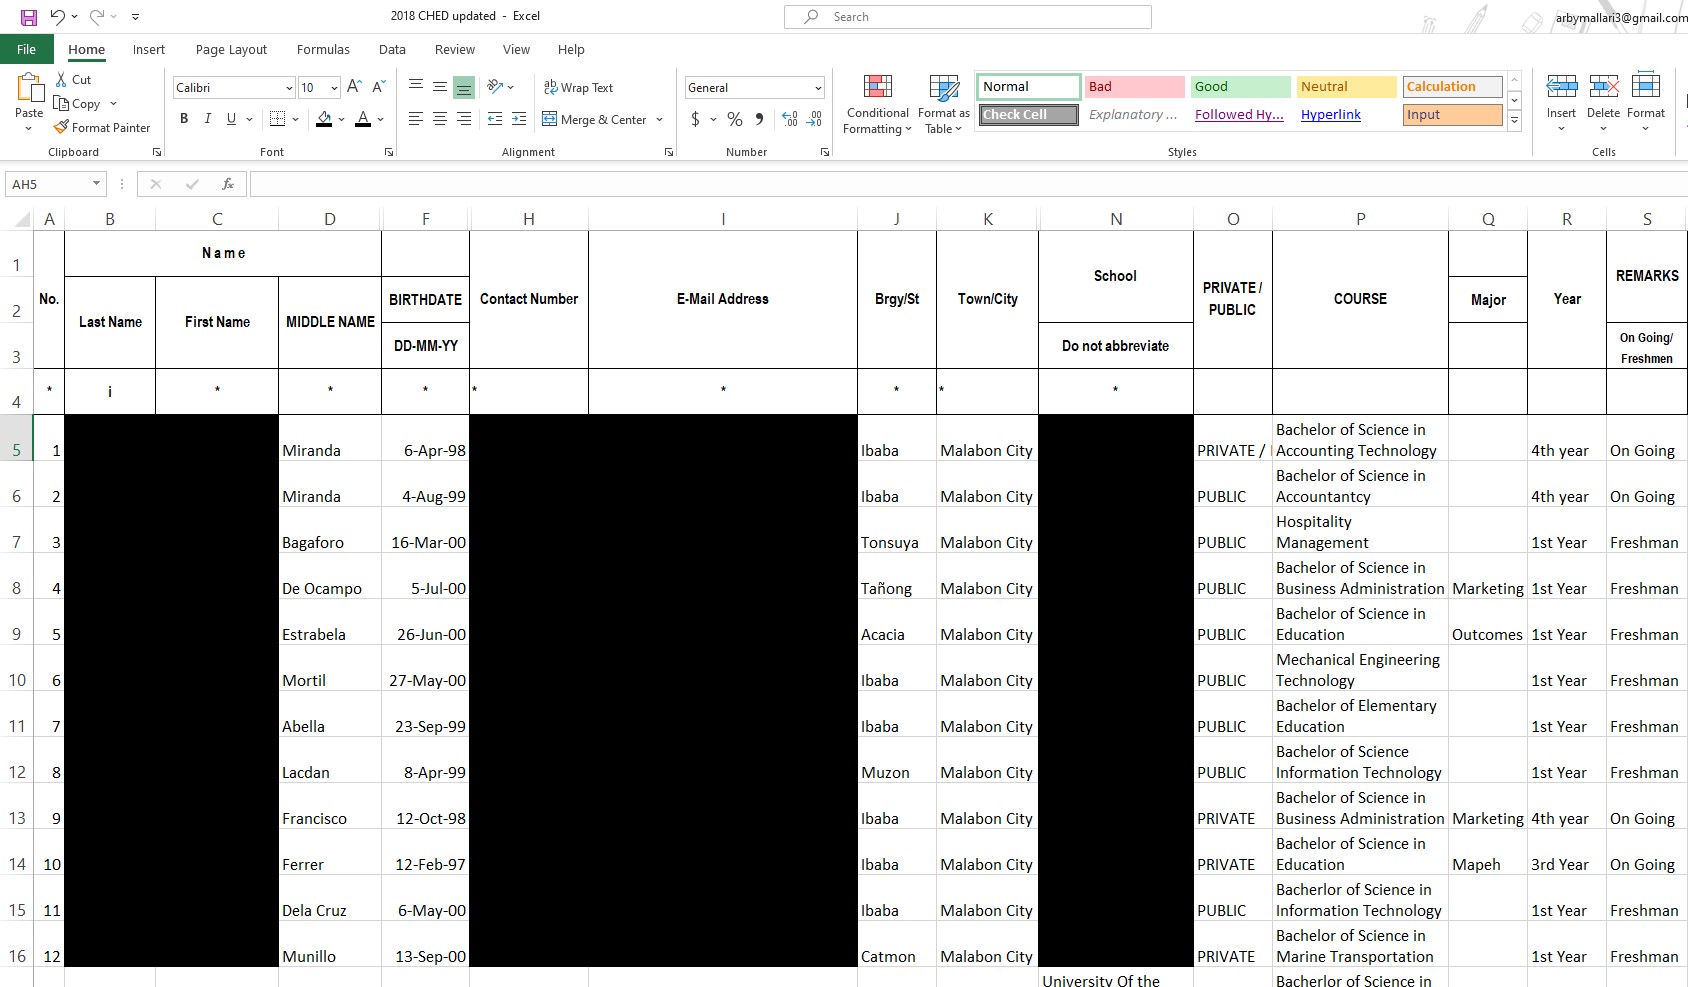
Task: Click the Search box in title bar
Action: pos(968,17)
